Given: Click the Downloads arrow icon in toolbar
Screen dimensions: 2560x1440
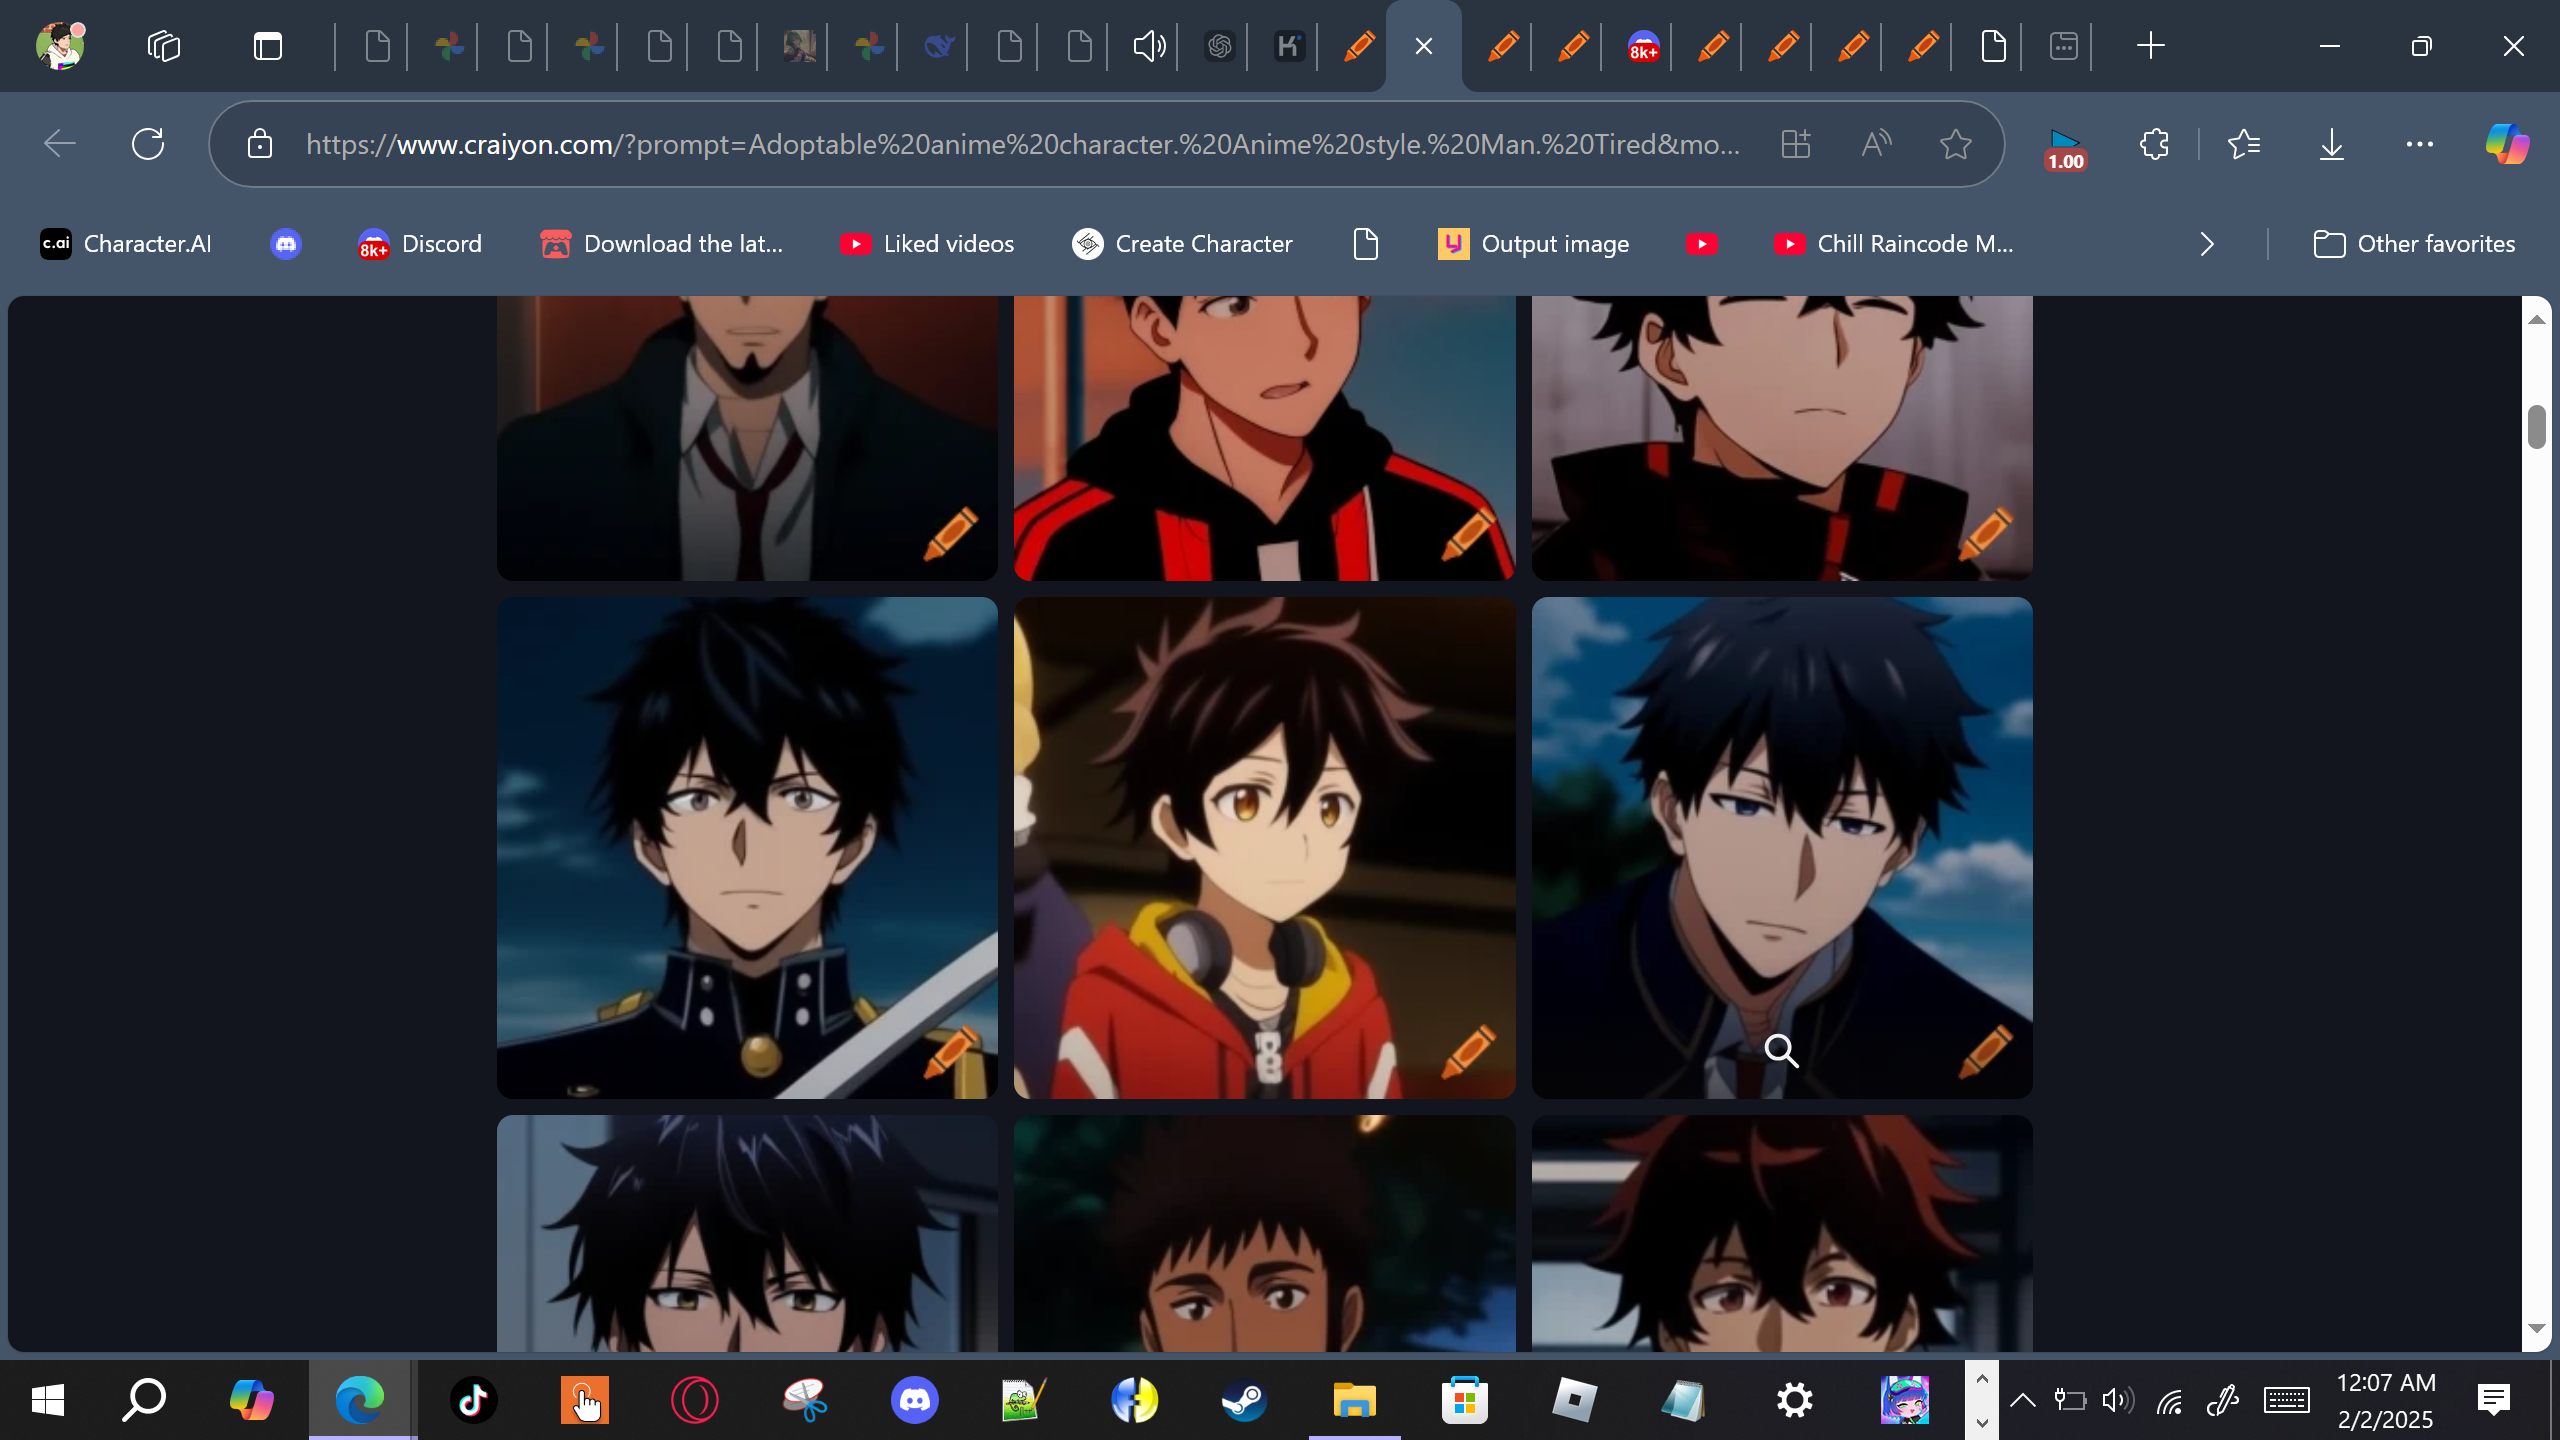Looking at the screenshot, I should click(2331, 144).
